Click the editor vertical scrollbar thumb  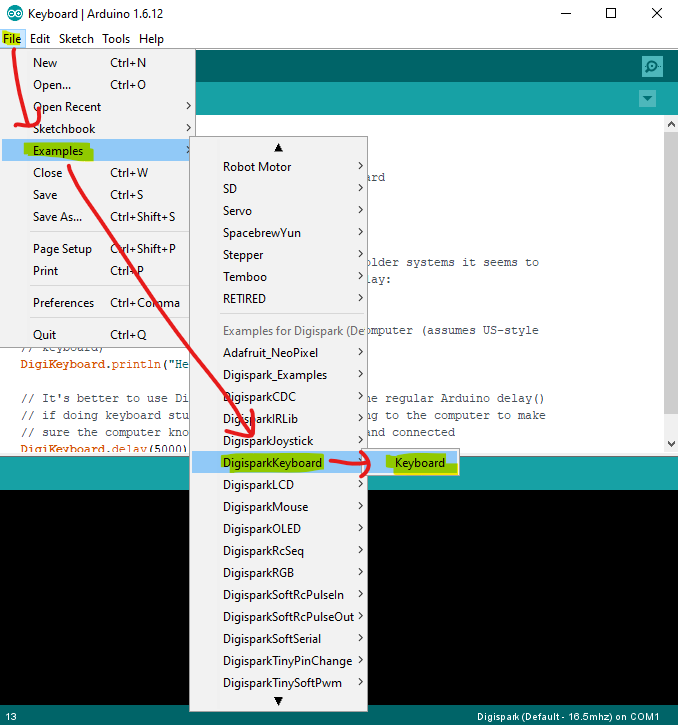671,273
